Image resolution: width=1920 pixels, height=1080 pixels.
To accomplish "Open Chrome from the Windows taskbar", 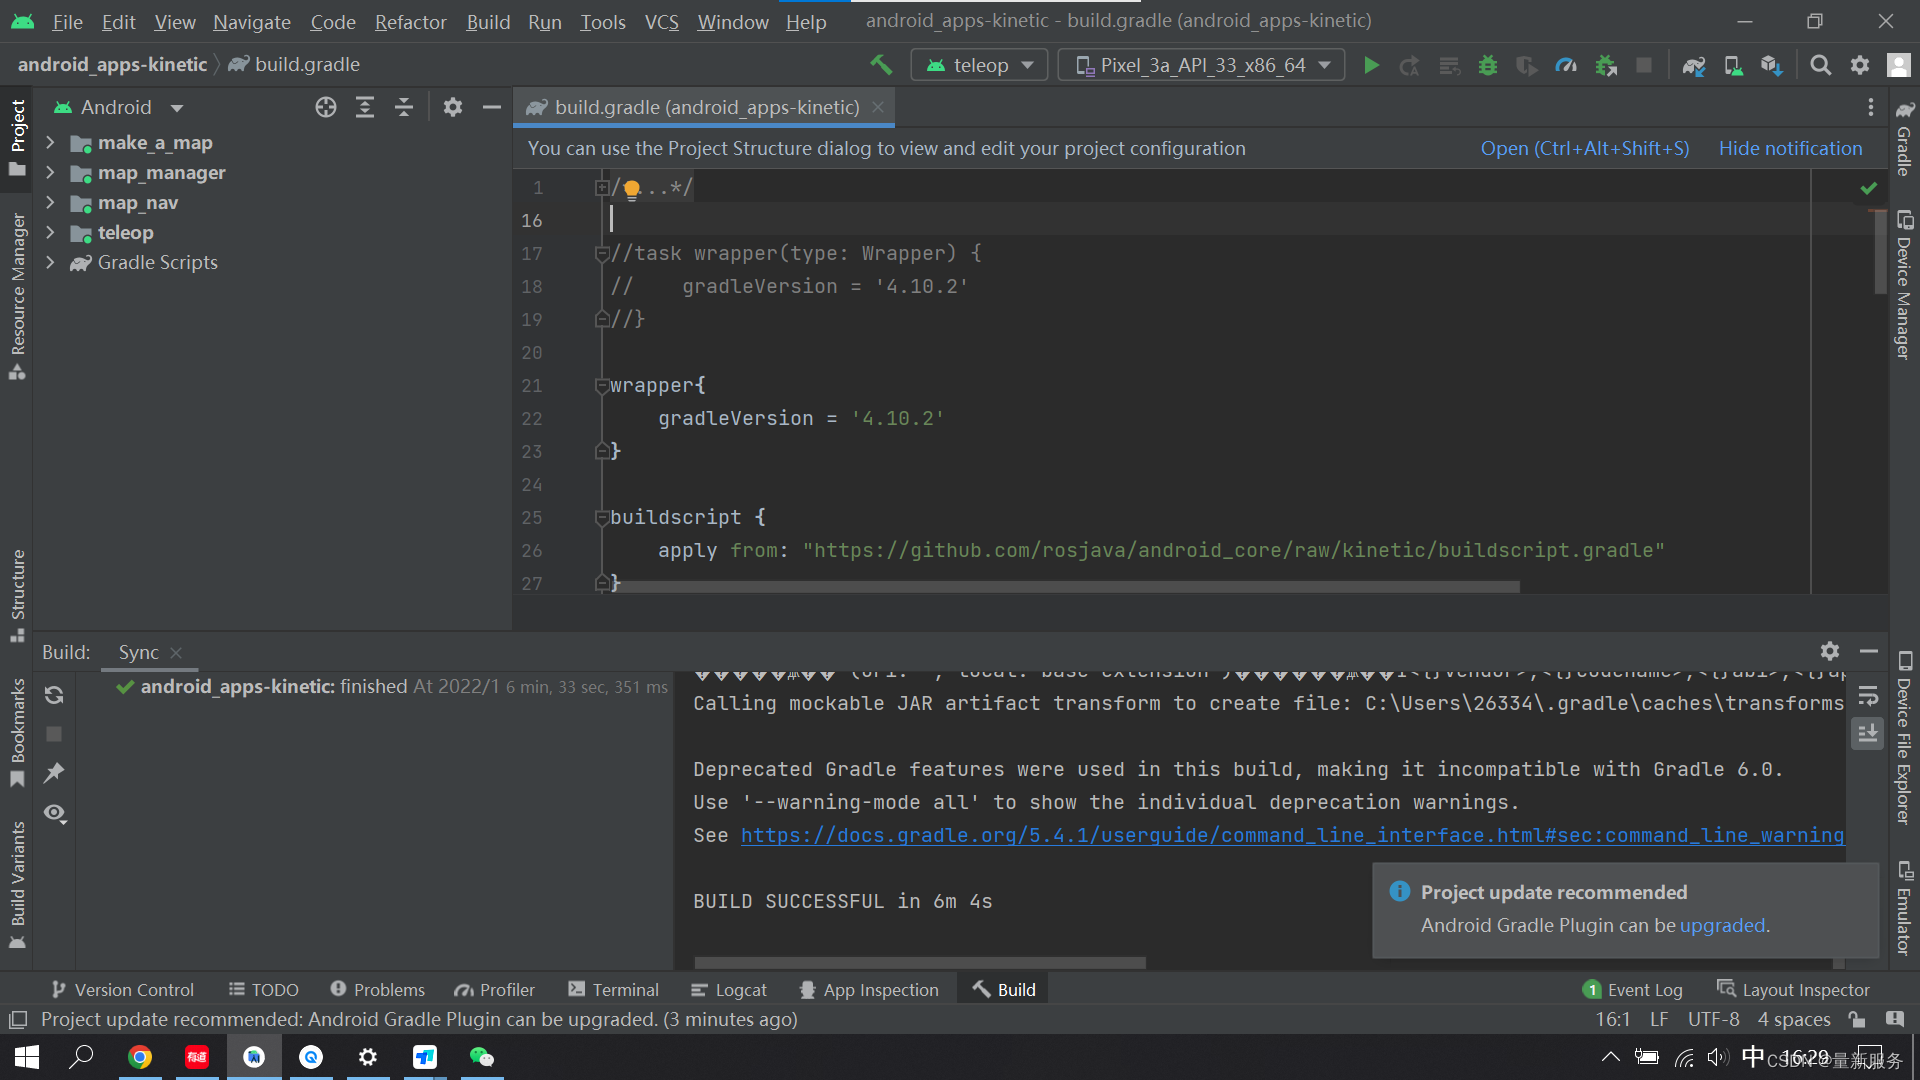I will tap(140, 1057).
